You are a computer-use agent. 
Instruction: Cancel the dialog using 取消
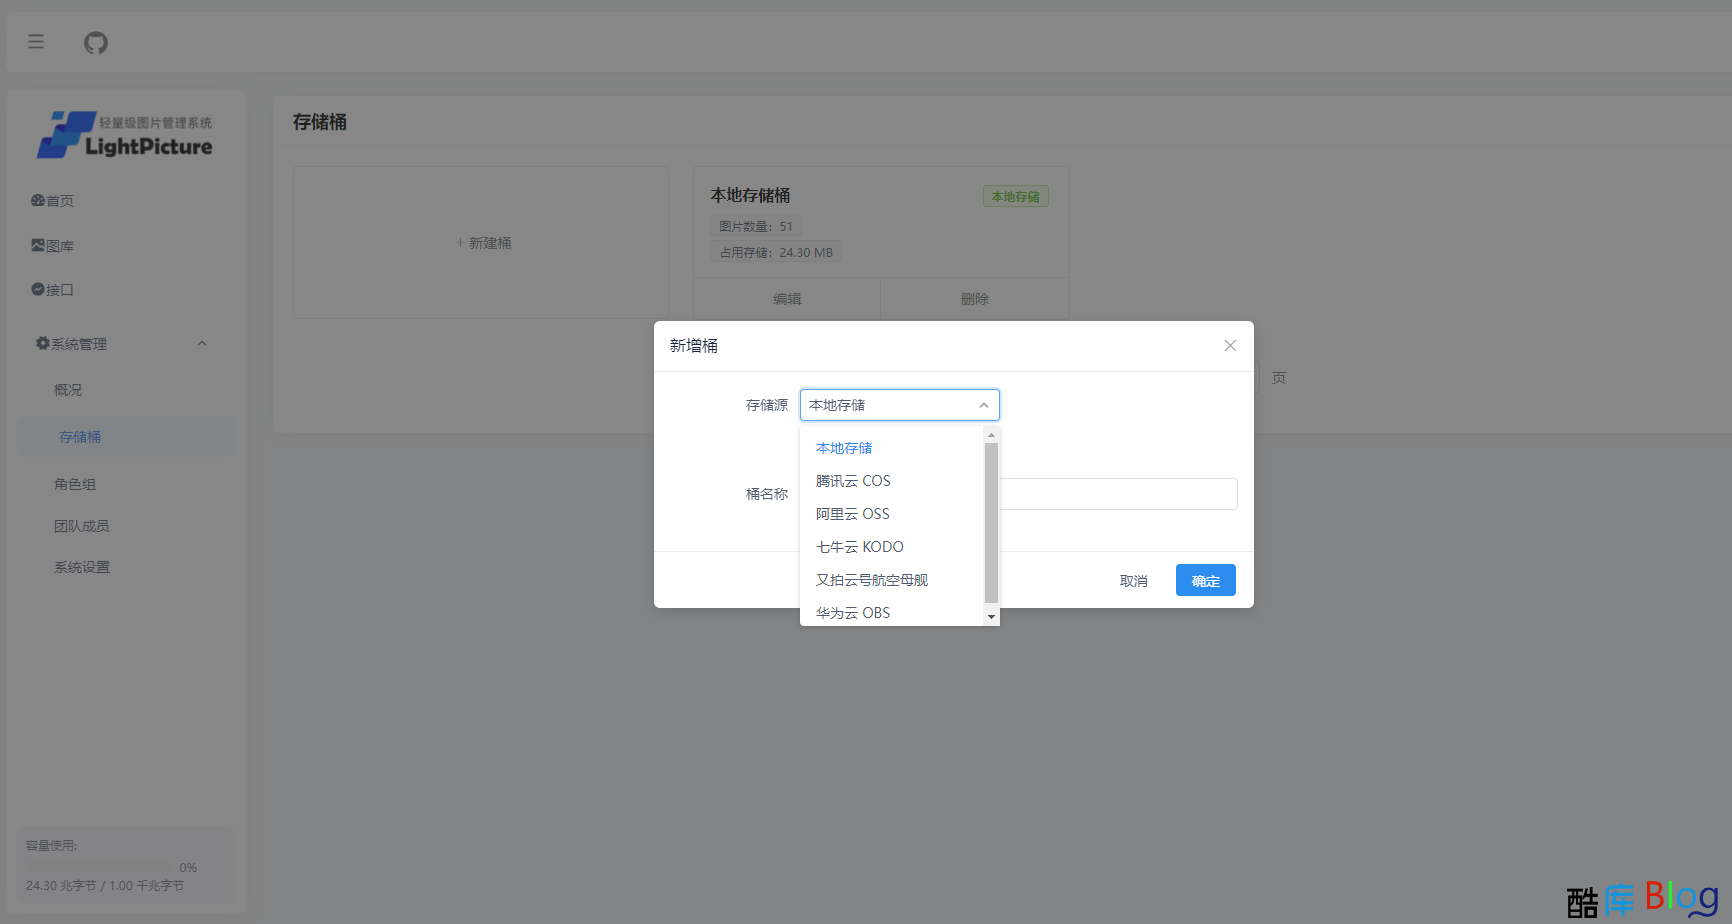[1133, 580]
